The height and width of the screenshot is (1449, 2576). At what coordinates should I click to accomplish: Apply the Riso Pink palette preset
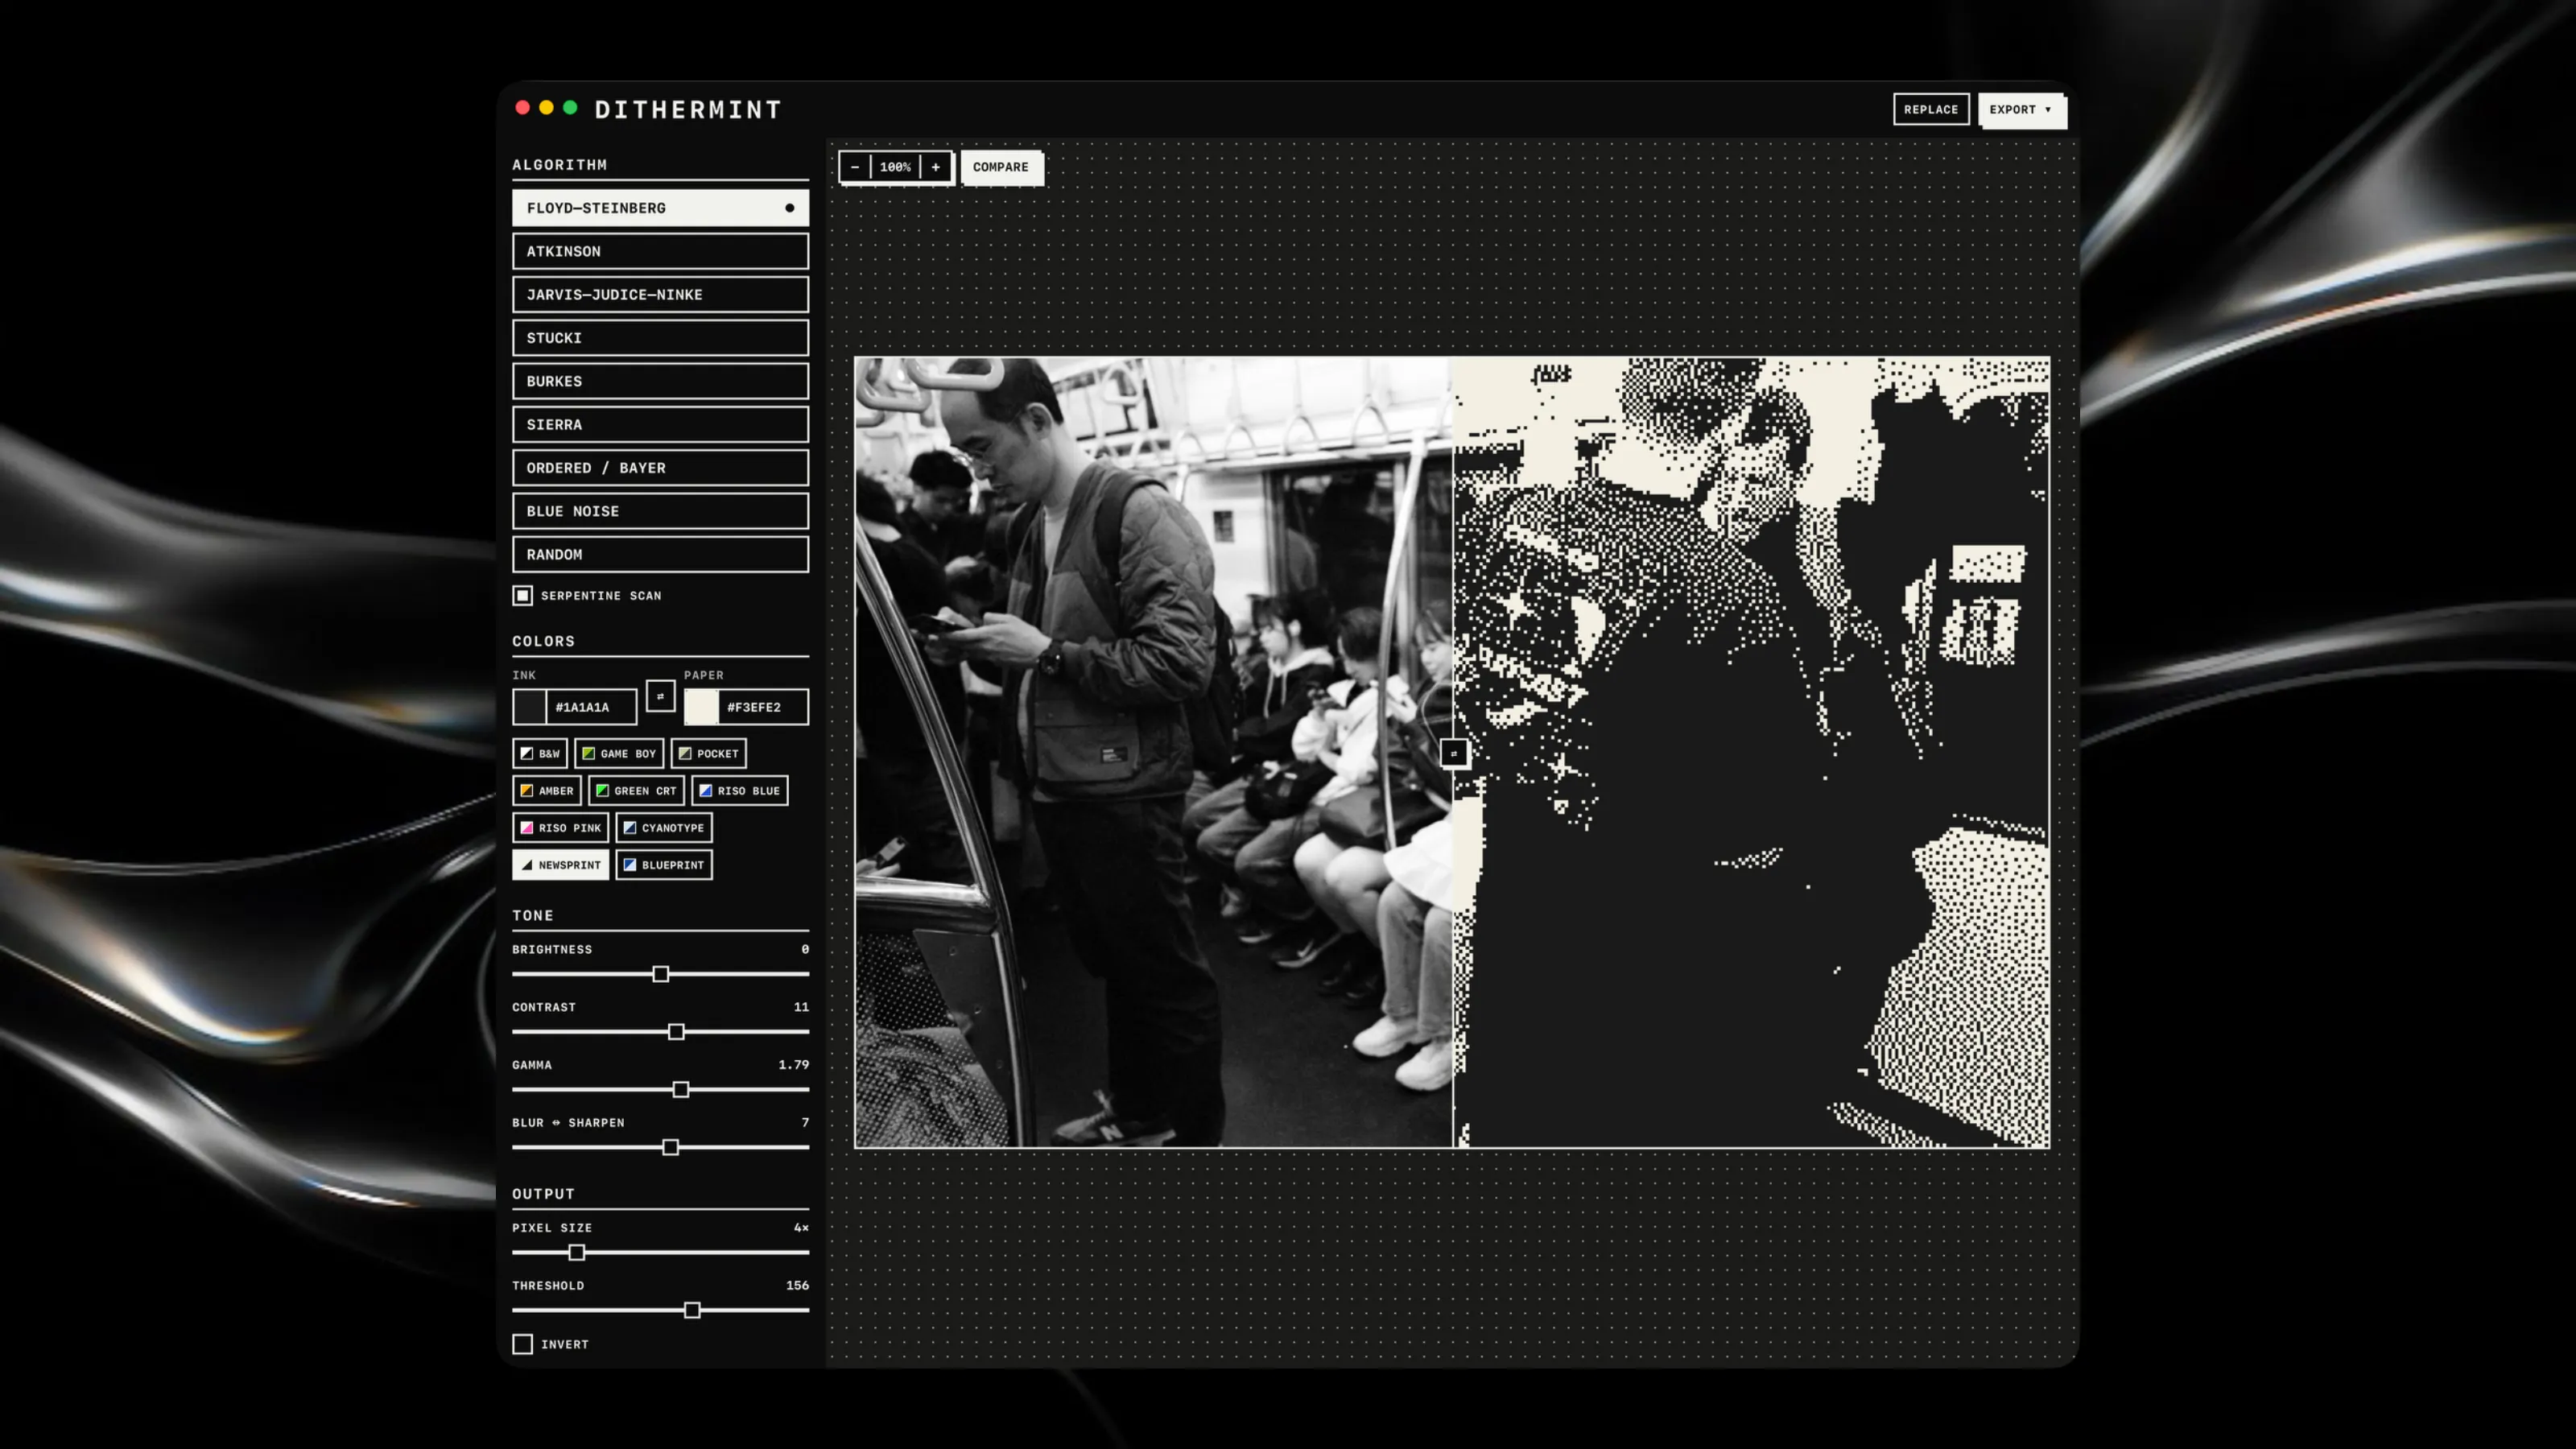click(x=560, y=827)
